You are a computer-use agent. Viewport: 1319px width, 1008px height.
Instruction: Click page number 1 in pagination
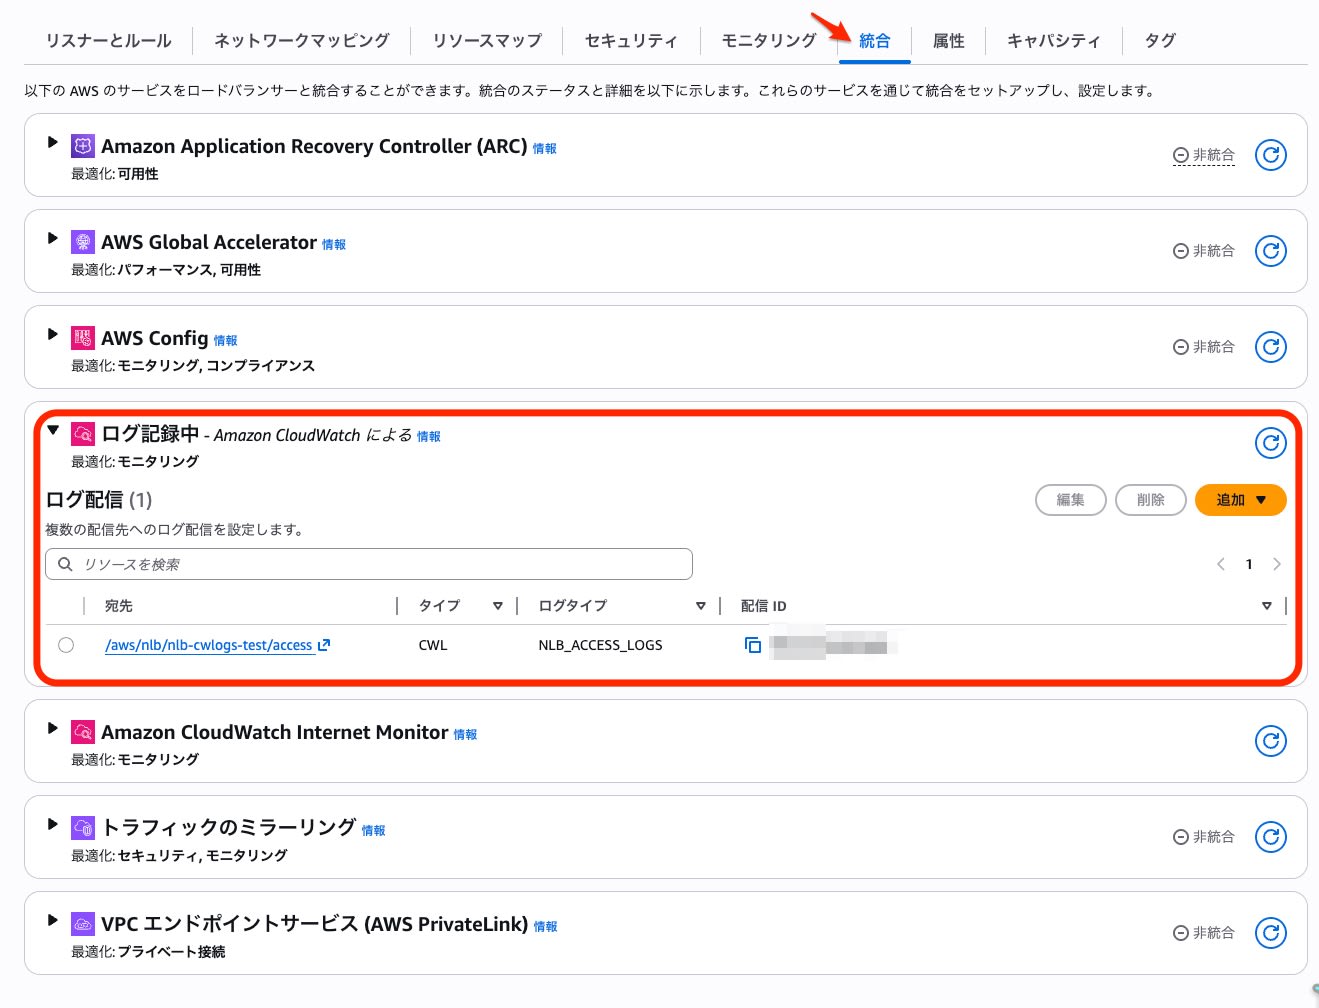tap(1249, 564)
